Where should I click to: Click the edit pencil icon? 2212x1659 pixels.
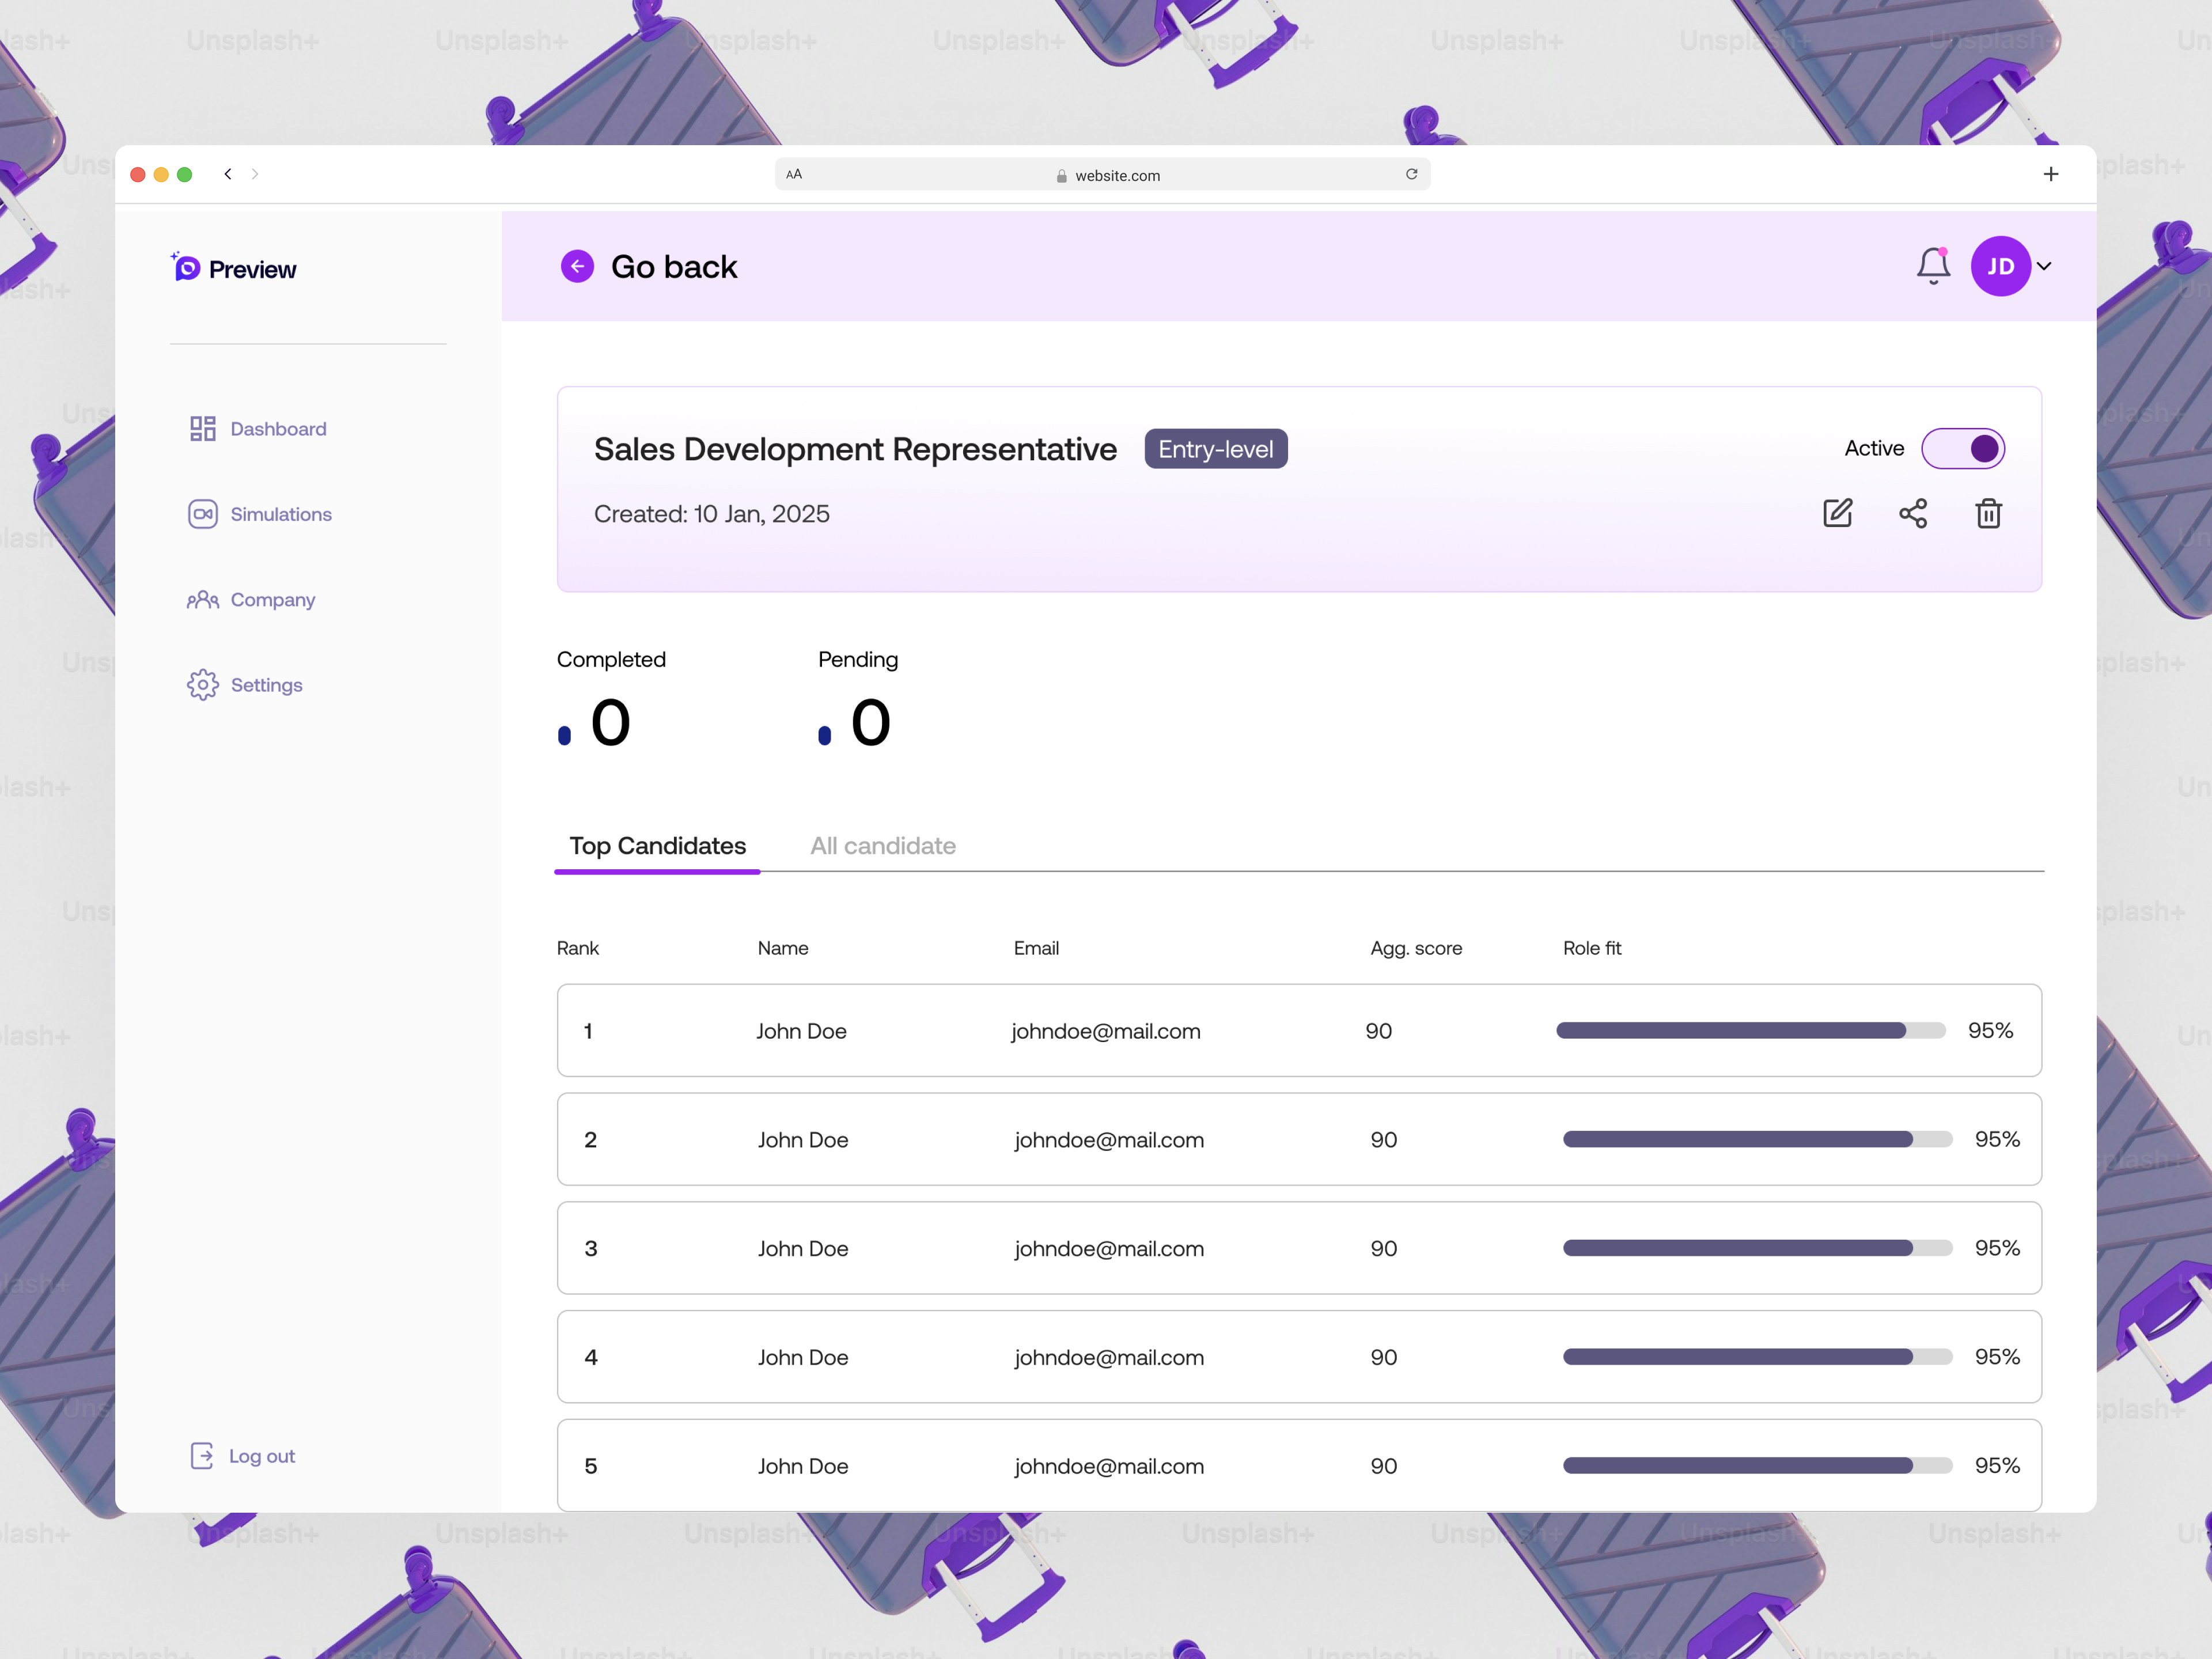[x=1837, y=513]
